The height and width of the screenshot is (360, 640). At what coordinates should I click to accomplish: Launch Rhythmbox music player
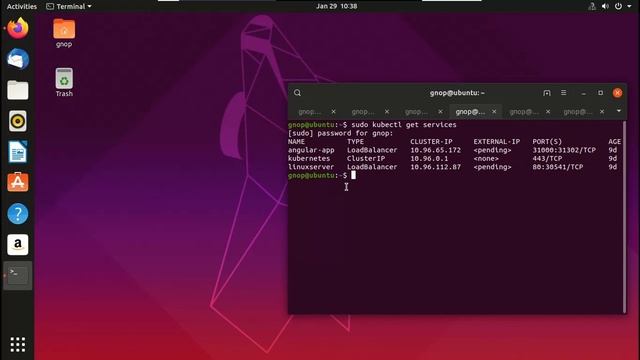(18, 121)
